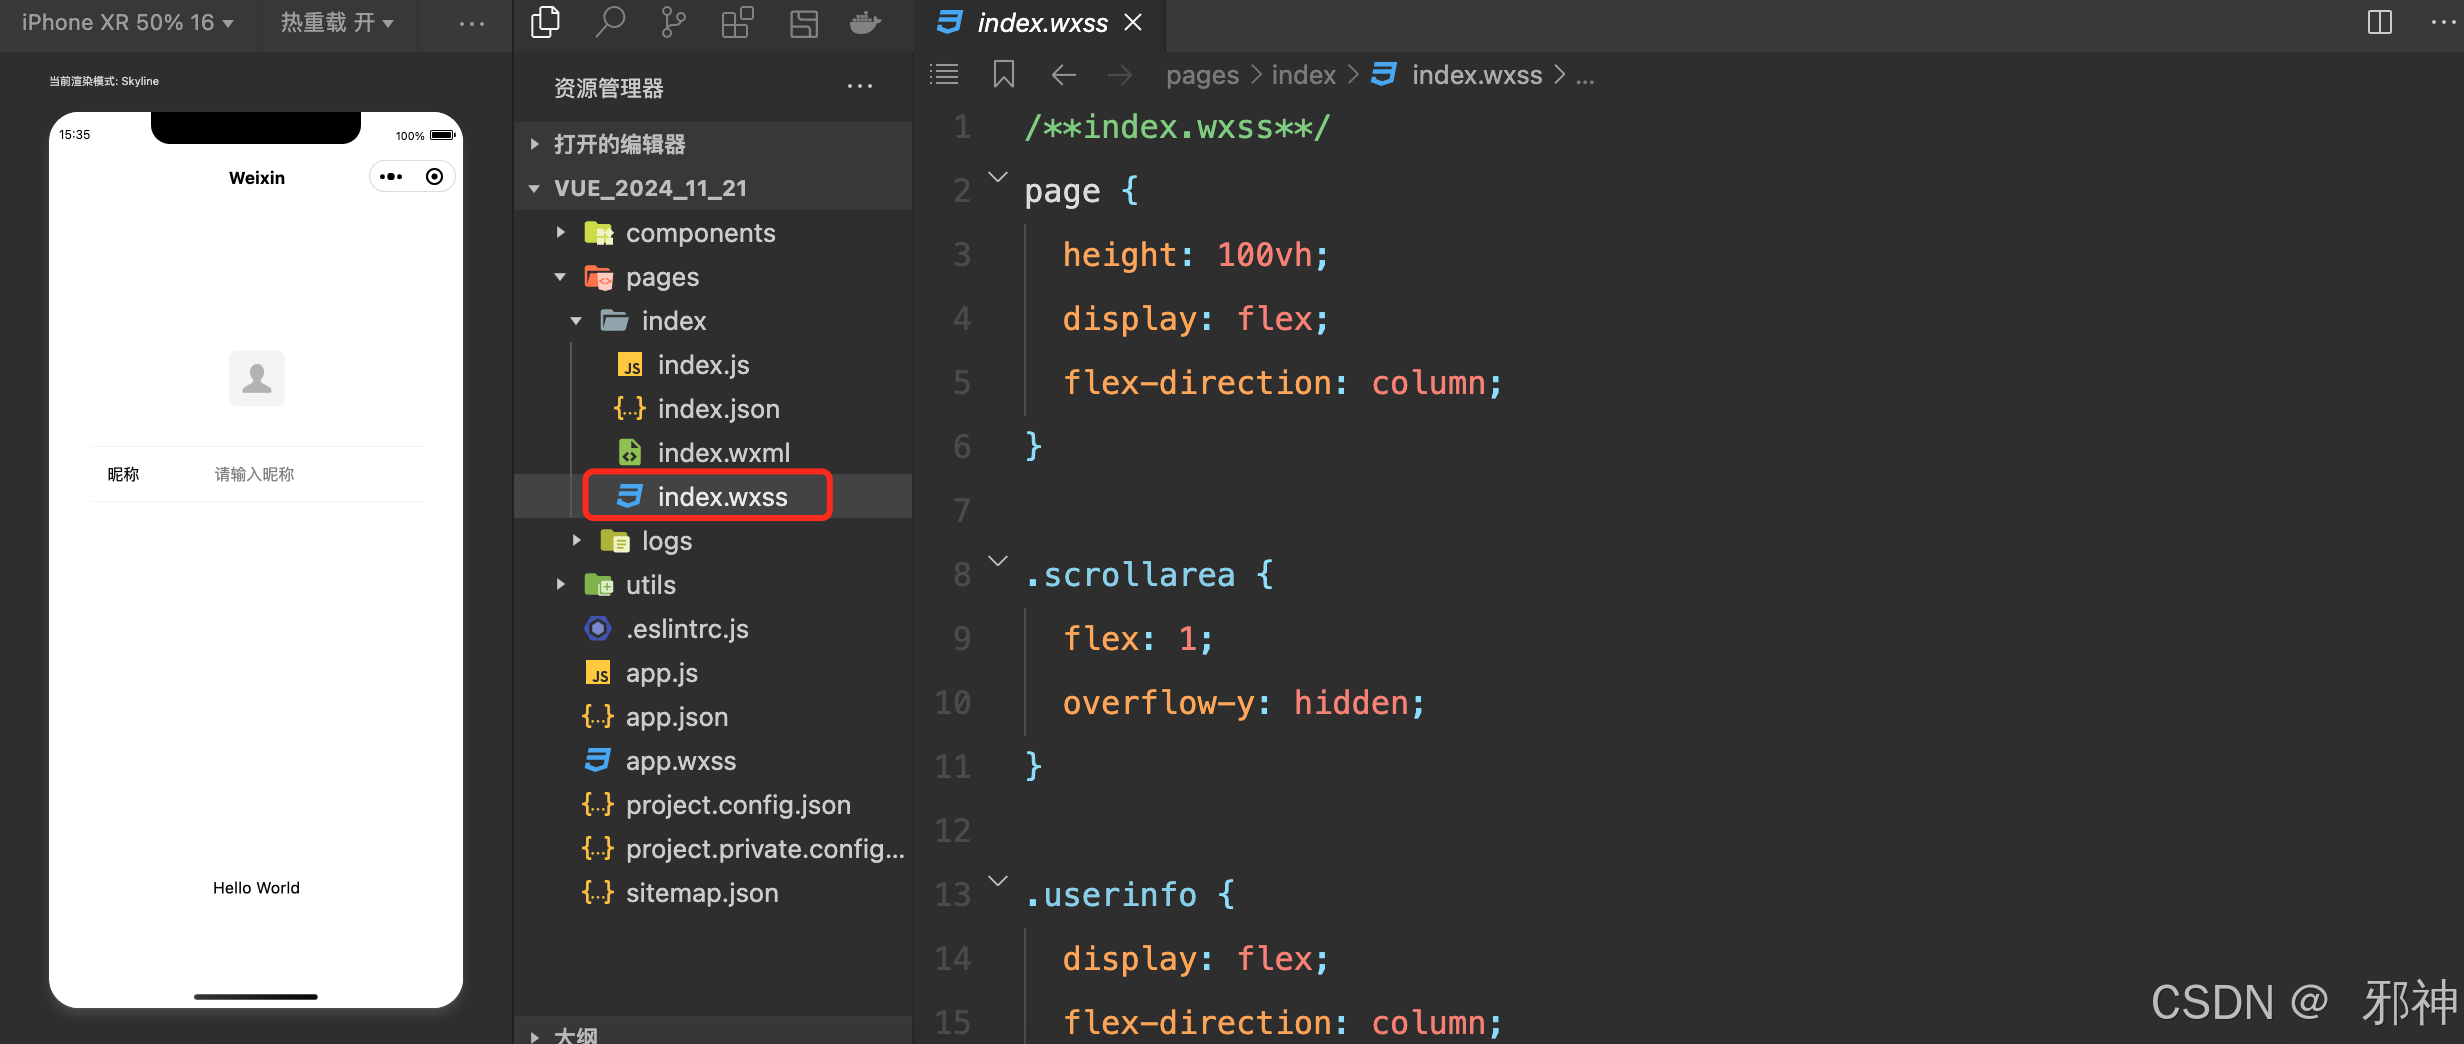Open the Source Control branch icon
2464x1044 pixels.
coord(673,22)
